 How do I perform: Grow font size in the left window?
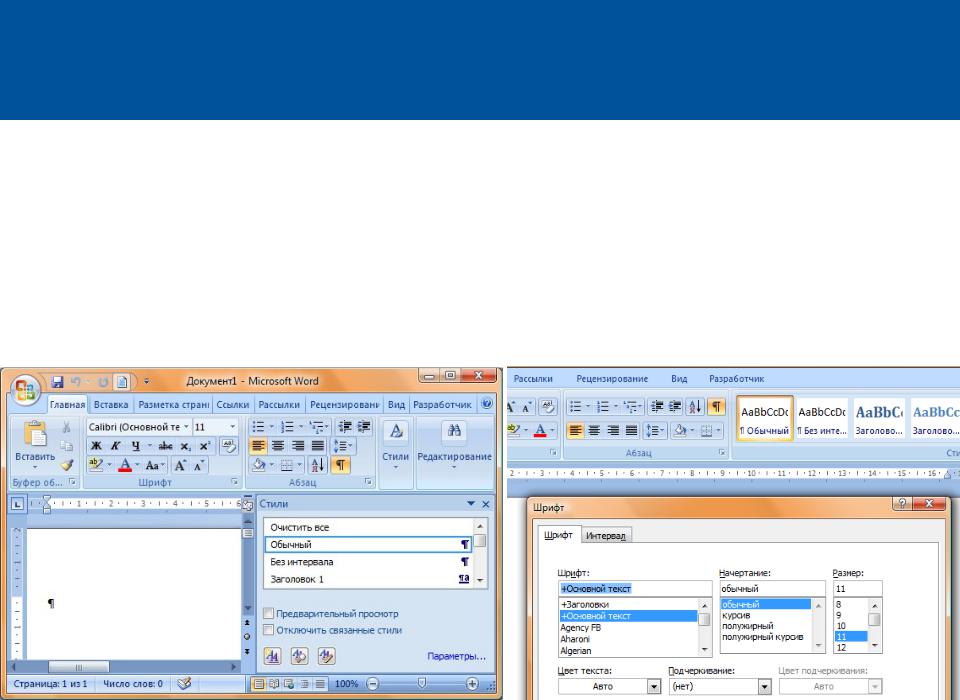pos(180,465)
